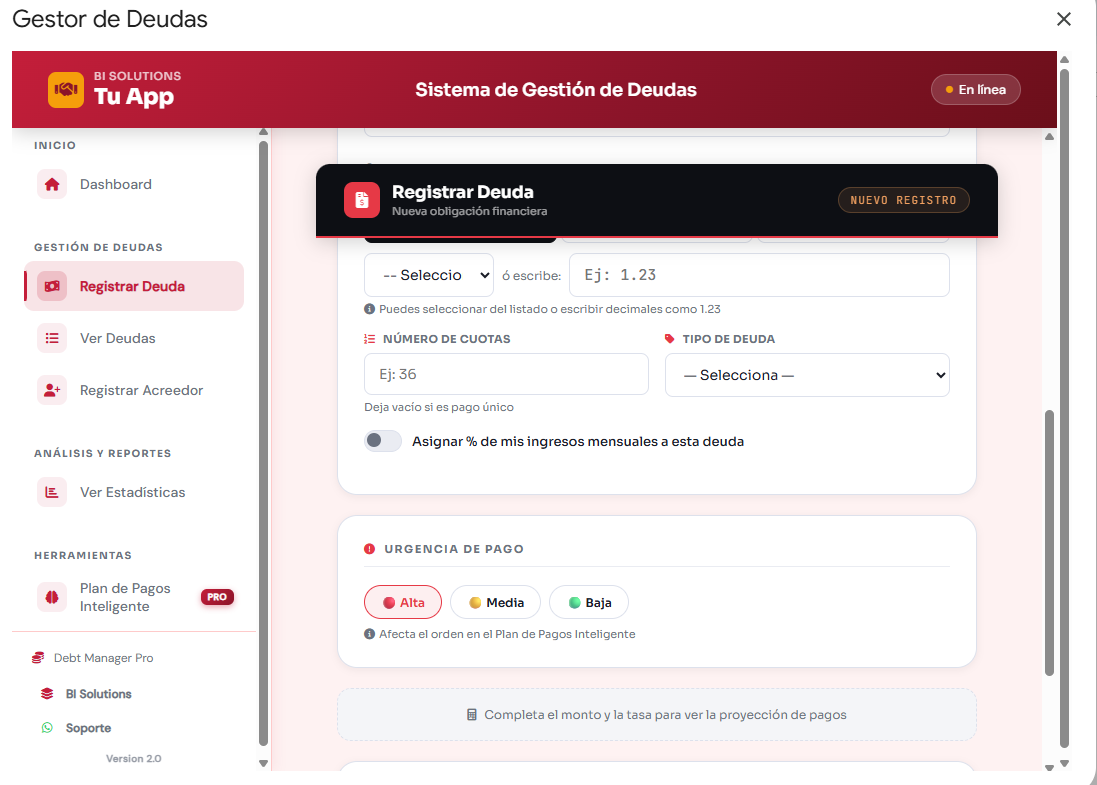Viewport: 1097px width, 785px height.
Task: Go to Registrar Deuda menu item
Action: pos(134,286)
